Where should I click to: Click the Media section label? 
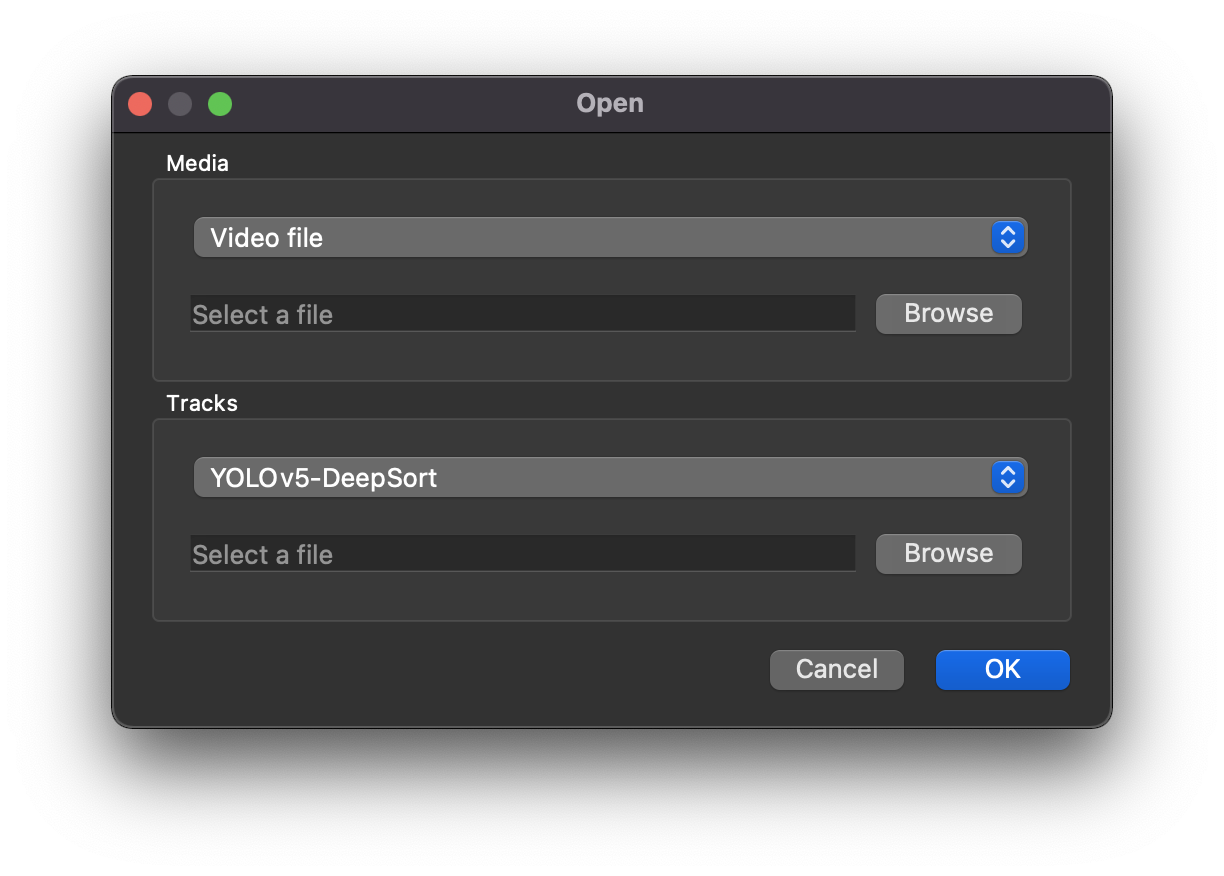coord(197,163)
